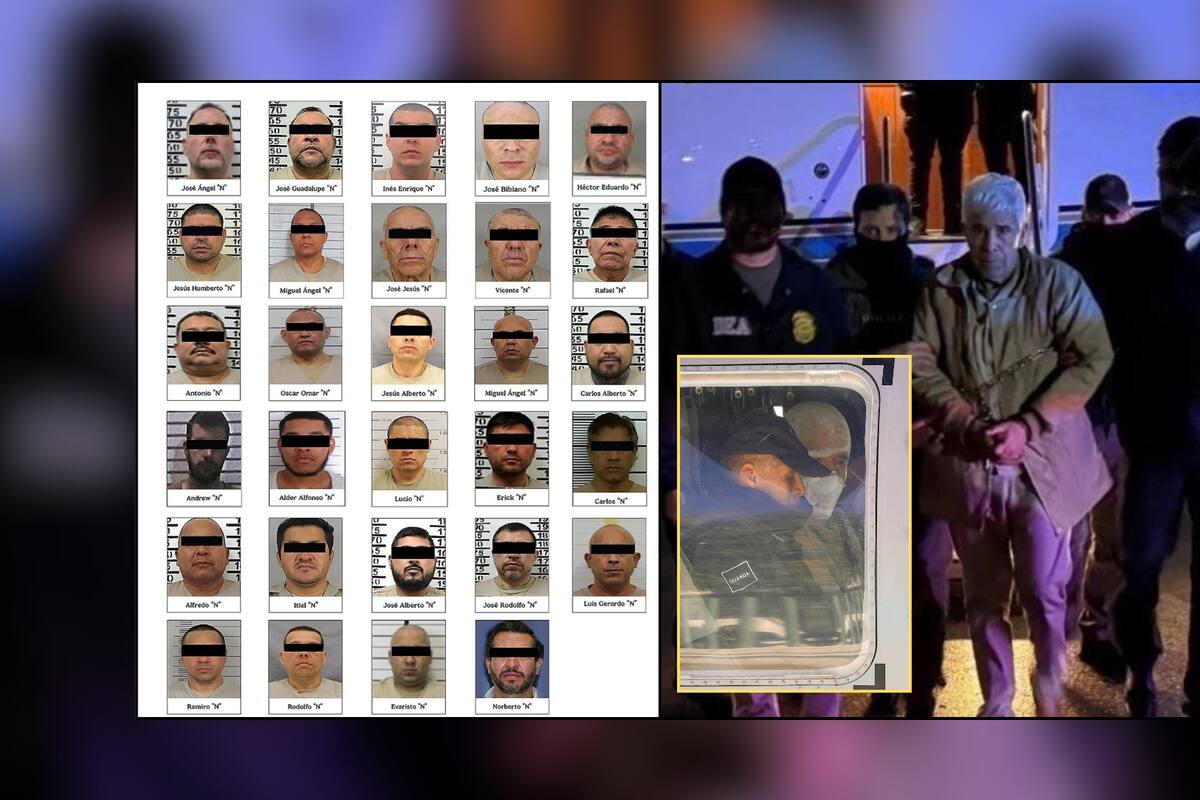Viewport: 1200px width, 800px height.
Task: Open the Inés Enrique "N" photo
Action: tap(408, 140)
